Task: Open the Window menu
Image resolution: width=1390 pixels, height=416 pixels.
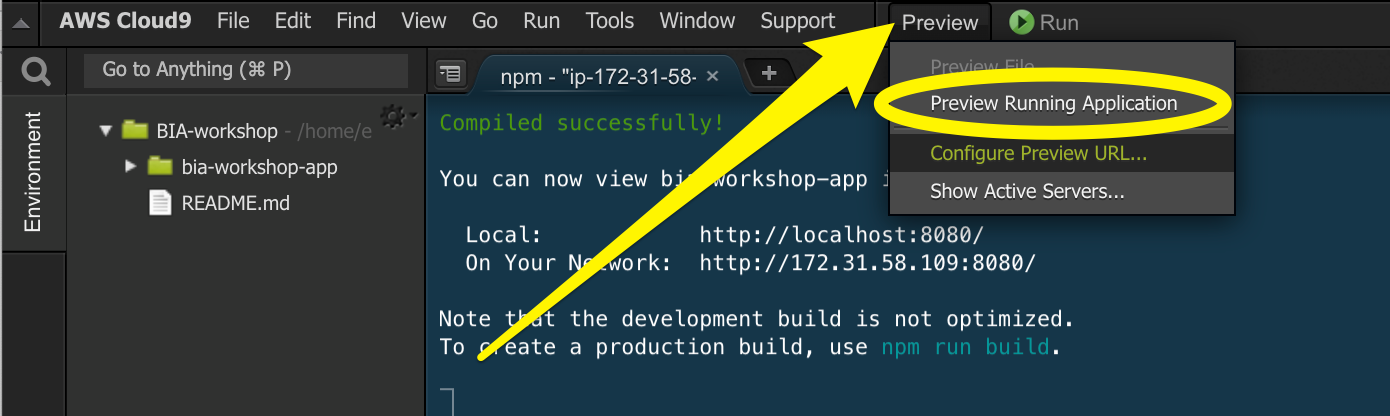Action: 698,21
